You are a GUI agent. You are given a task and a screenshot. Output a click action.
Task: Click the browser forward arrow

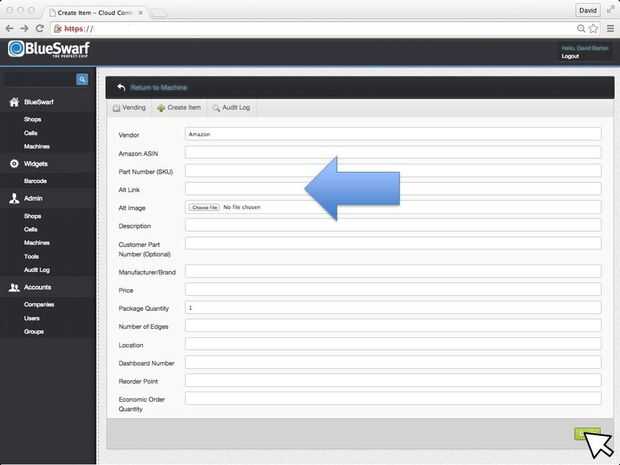[24, 28]
